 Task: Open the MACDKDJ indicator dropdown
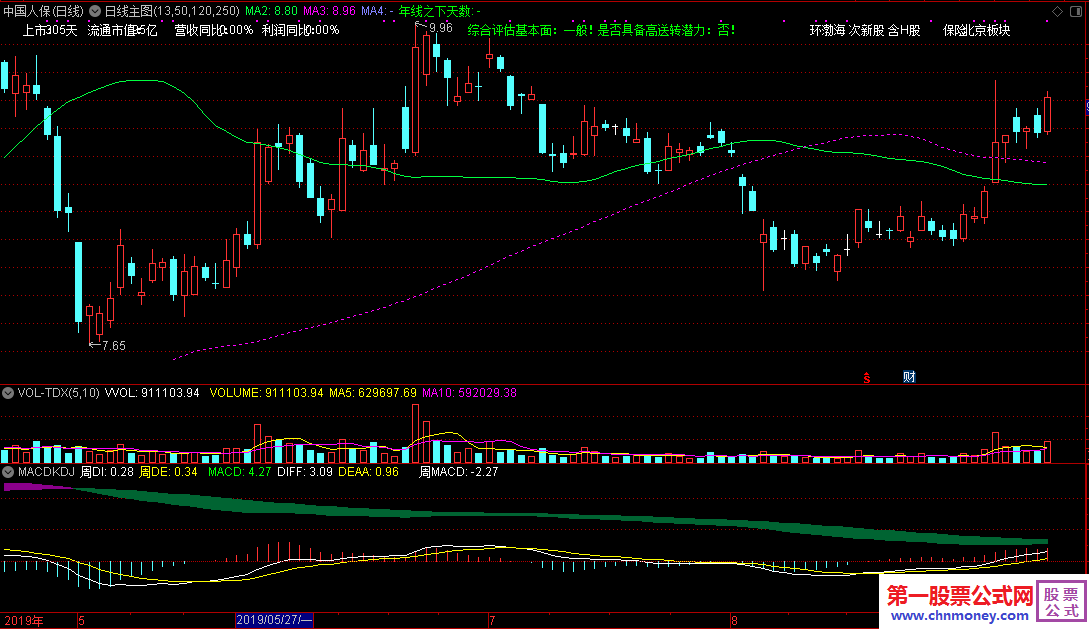[x=8, y=472]
